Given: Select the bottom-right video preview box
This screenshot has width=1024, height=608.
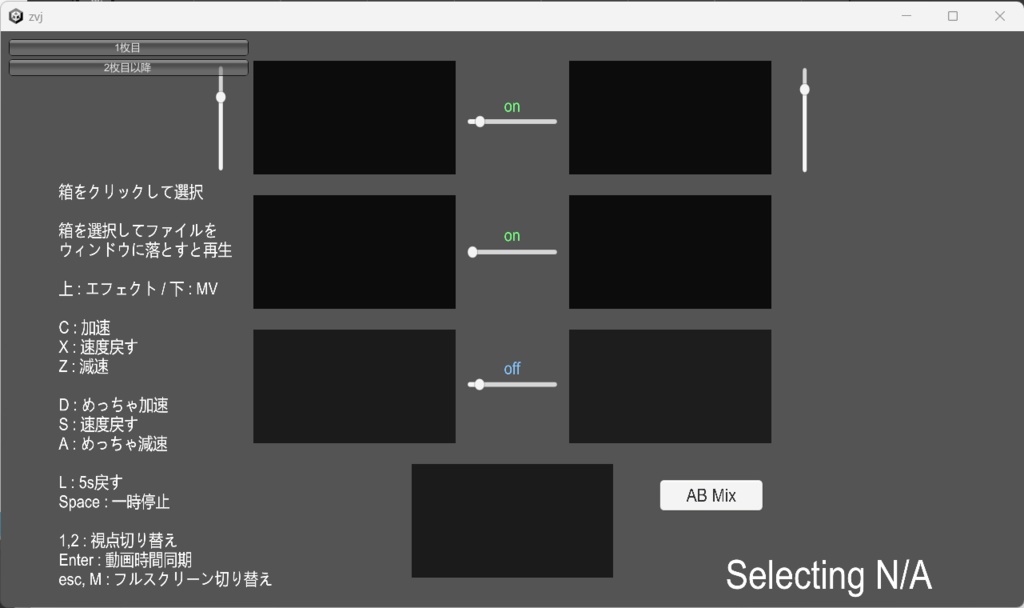Looking at the screenshot, I should tap(670, 385).
